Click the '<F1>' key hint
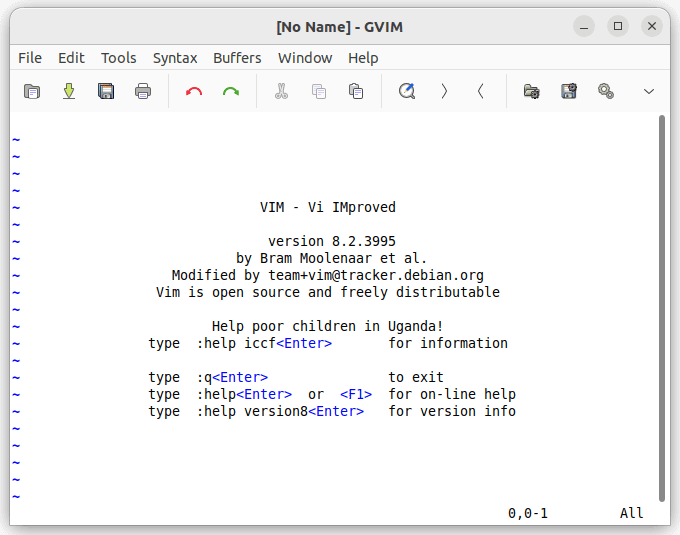680x535 pixels. coord(356,394)
